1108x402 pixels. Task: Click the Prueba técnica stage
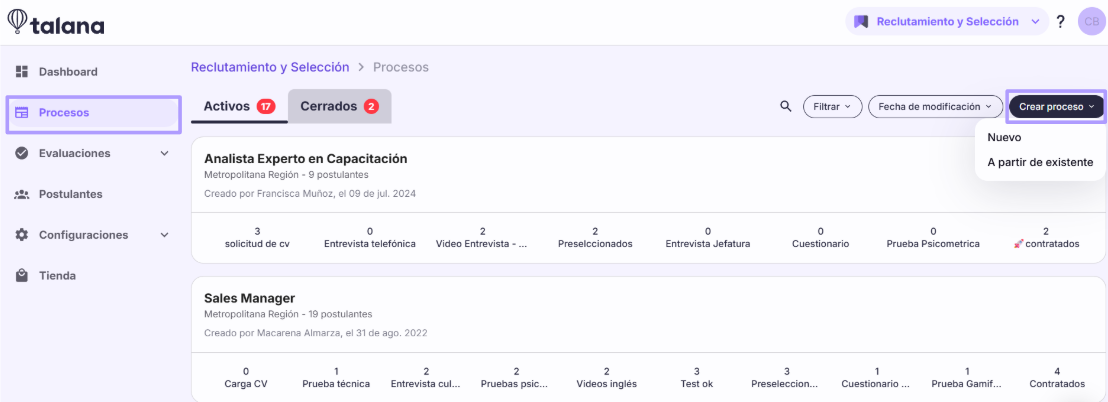(x=336, y=377)
